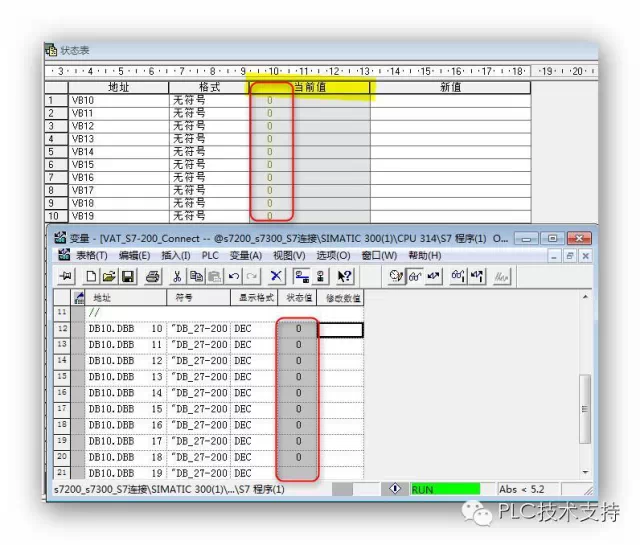
Task: Click the trigger settings clock icon
Action: tap(396, 276)
